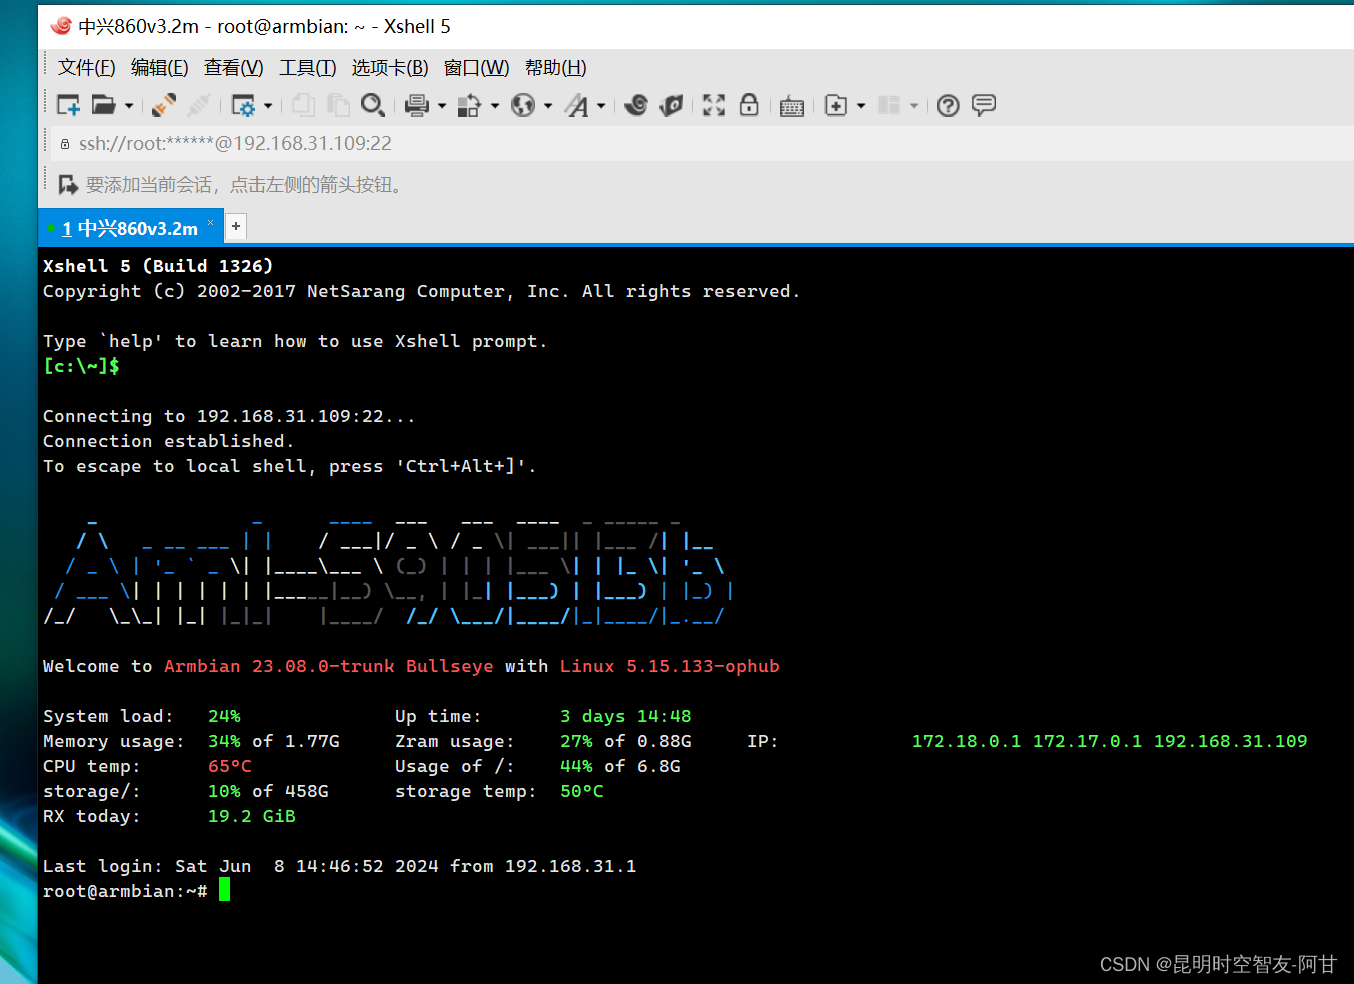Image resolution: width=1354 pixels, height=984 pixels.
Task: Click the New session icon
Action: [x=68, y=105]
